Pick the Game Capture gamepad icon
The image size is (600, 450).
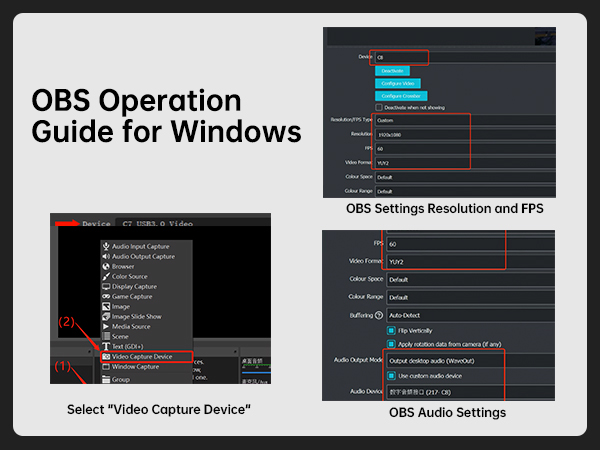point(106,296)
